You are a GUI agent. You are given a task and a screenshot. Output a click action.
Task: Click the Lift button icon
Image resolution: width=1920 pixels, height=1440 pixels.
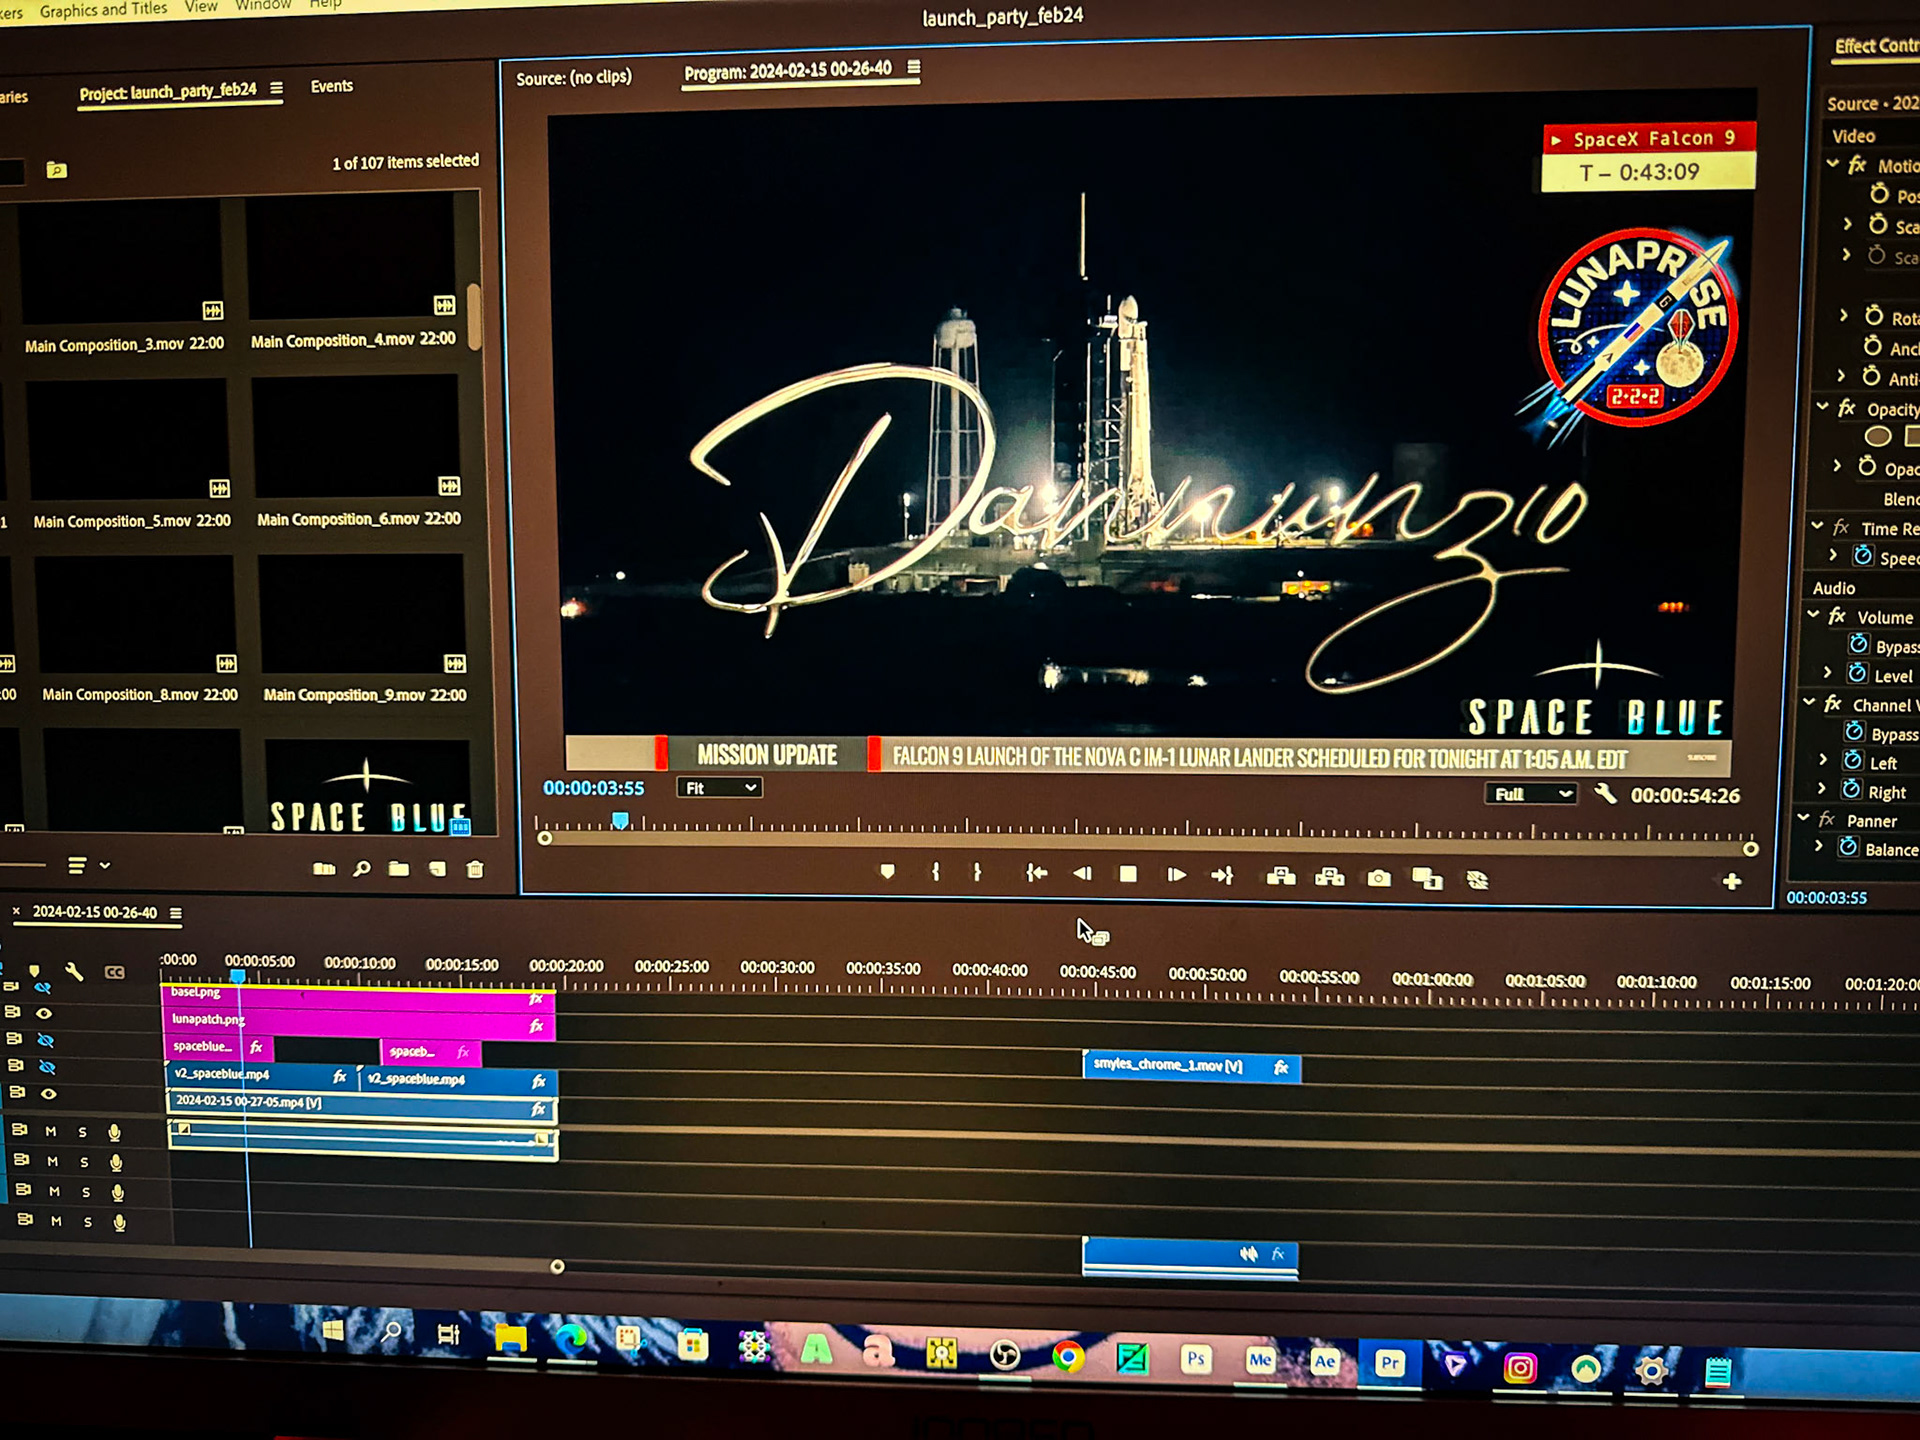point(1281,877)
